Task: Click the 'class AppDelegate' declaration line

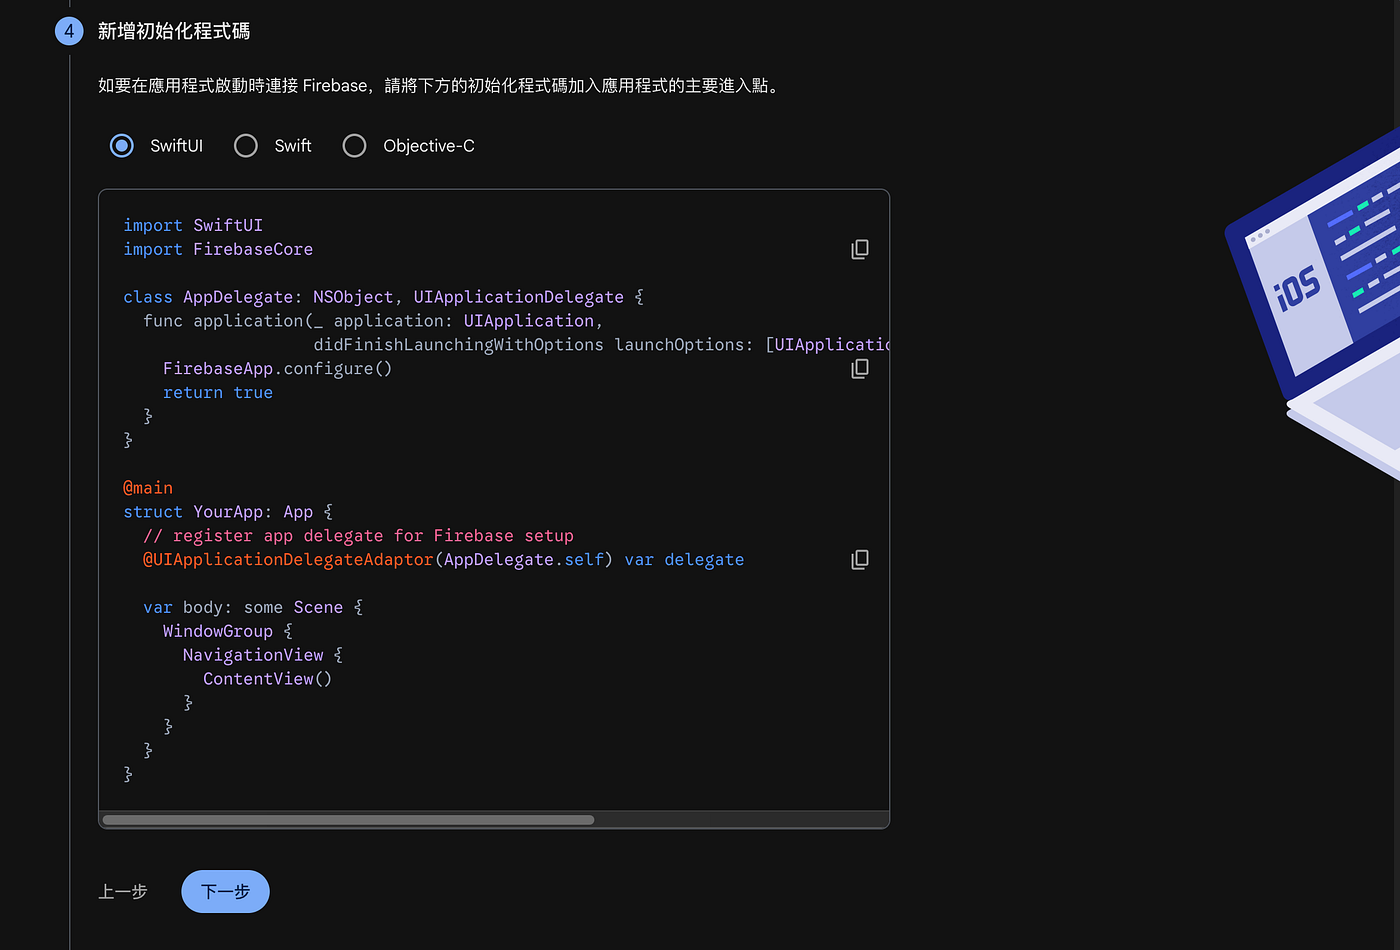Action: (x=383, y=297)
